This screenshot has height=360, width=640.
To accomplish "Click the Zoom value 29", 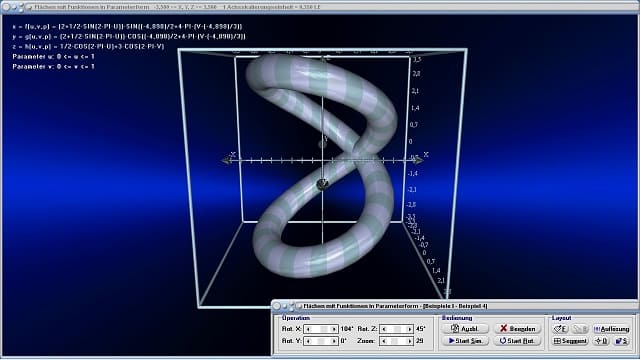I will pyautogui.click(x=420, y=341).
